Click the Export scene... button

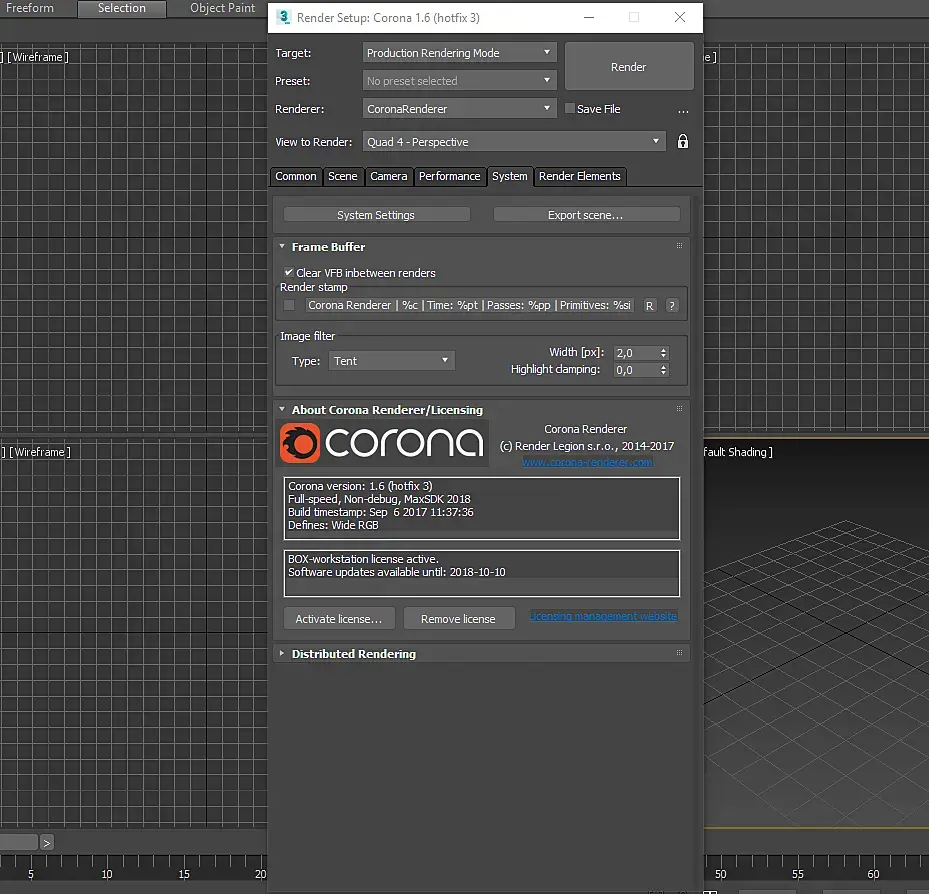click(586, 214)
